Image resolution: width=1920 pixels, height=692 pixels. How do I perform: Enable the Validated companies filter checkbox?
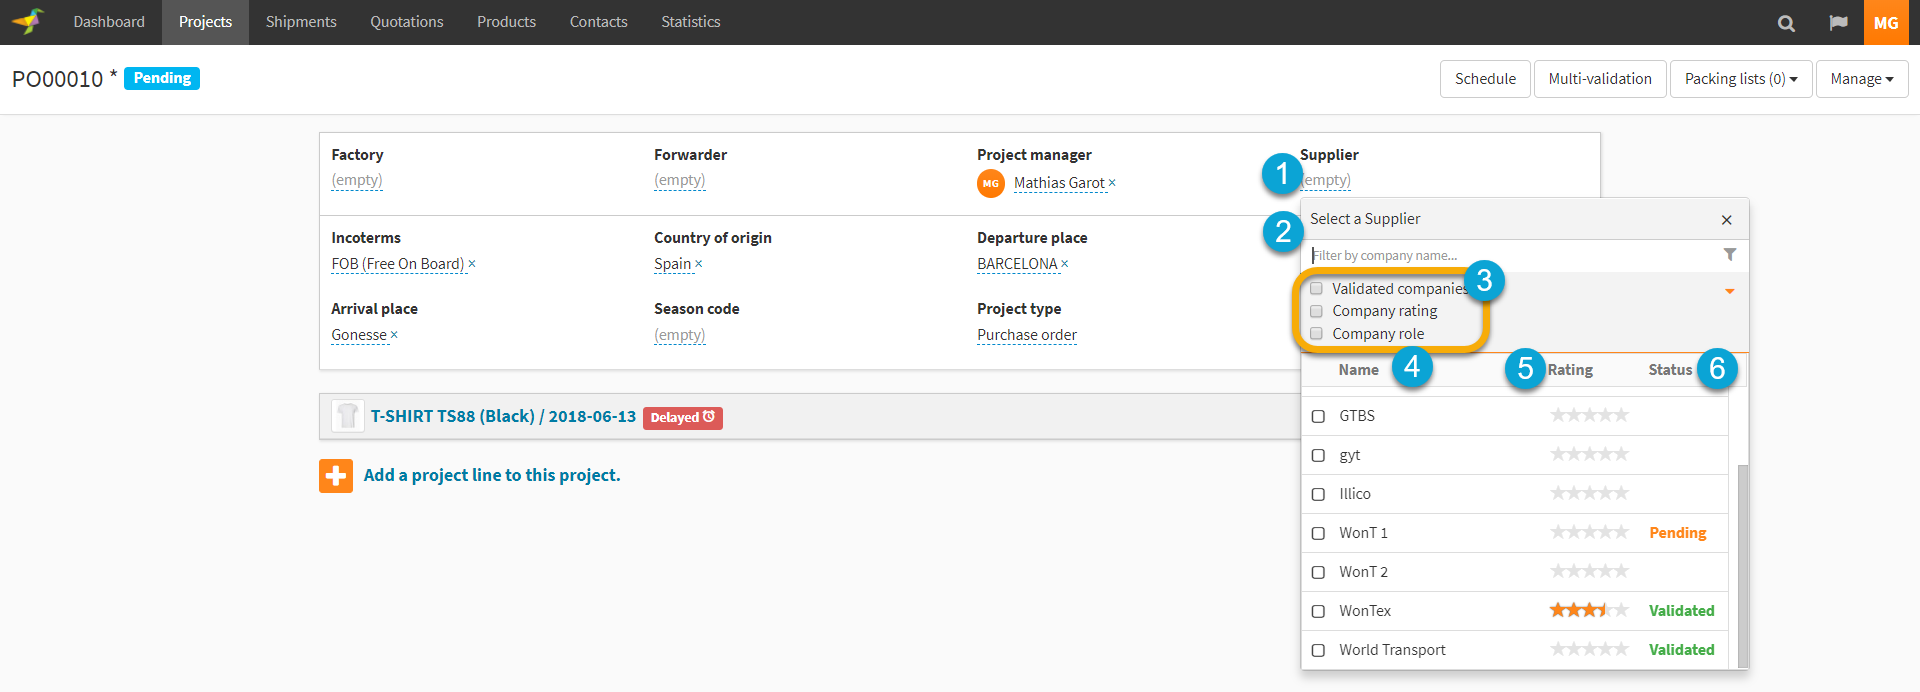(x=1317, y=289)
